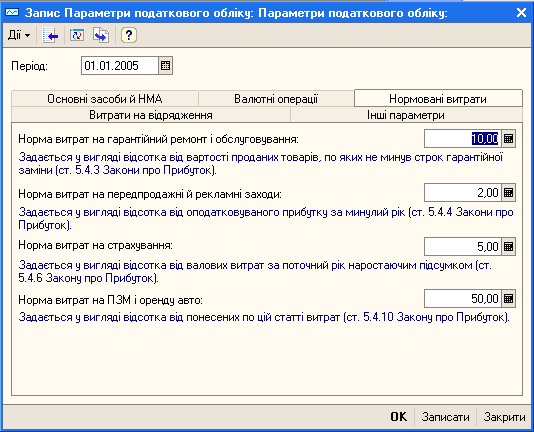Open calculator for ПЗМ і оренду авто field

coord(508,299)
